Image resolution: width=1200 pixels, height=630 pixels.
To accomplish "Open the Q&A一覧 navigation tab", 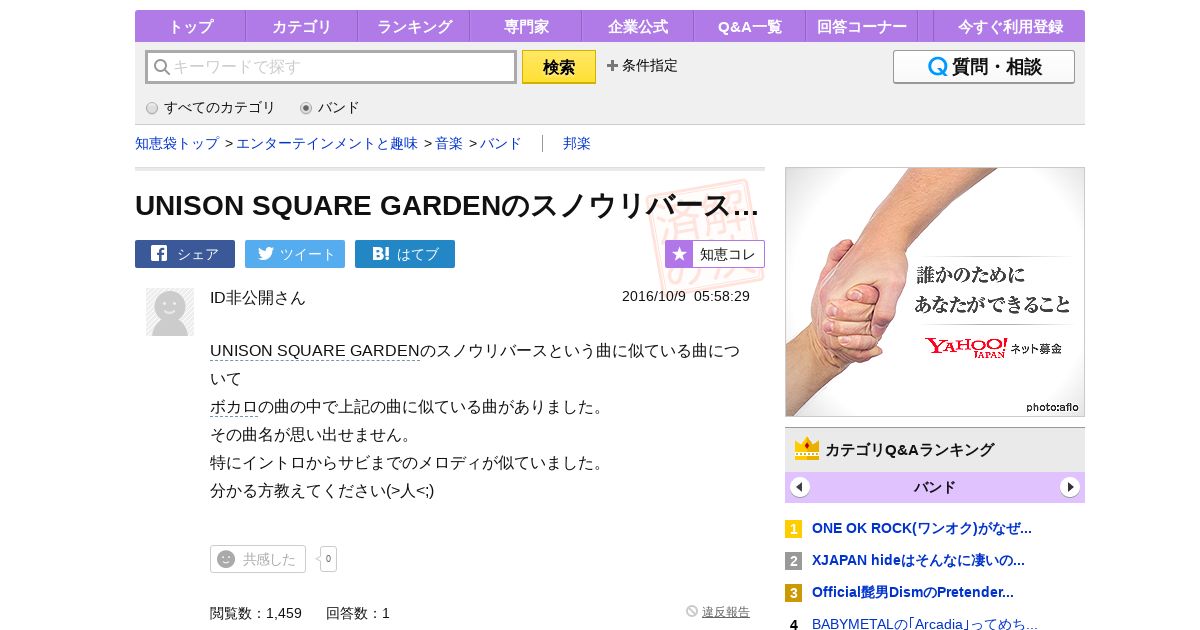I will click(749, 27).
